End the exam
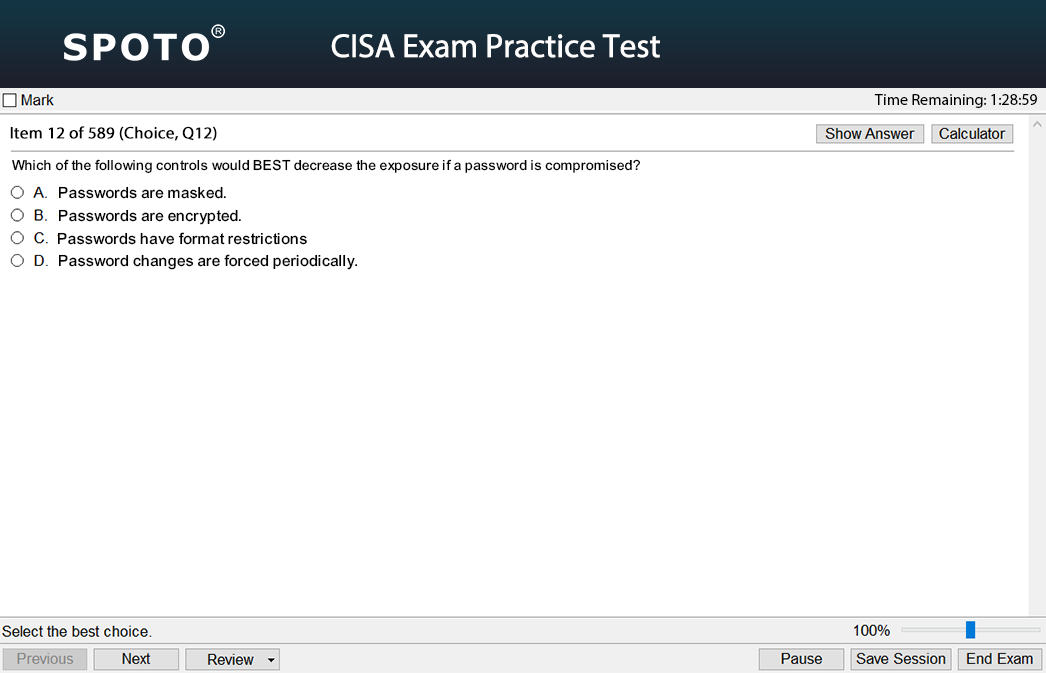This screenshot has height=673, width=1046. [x=999, y=659]
